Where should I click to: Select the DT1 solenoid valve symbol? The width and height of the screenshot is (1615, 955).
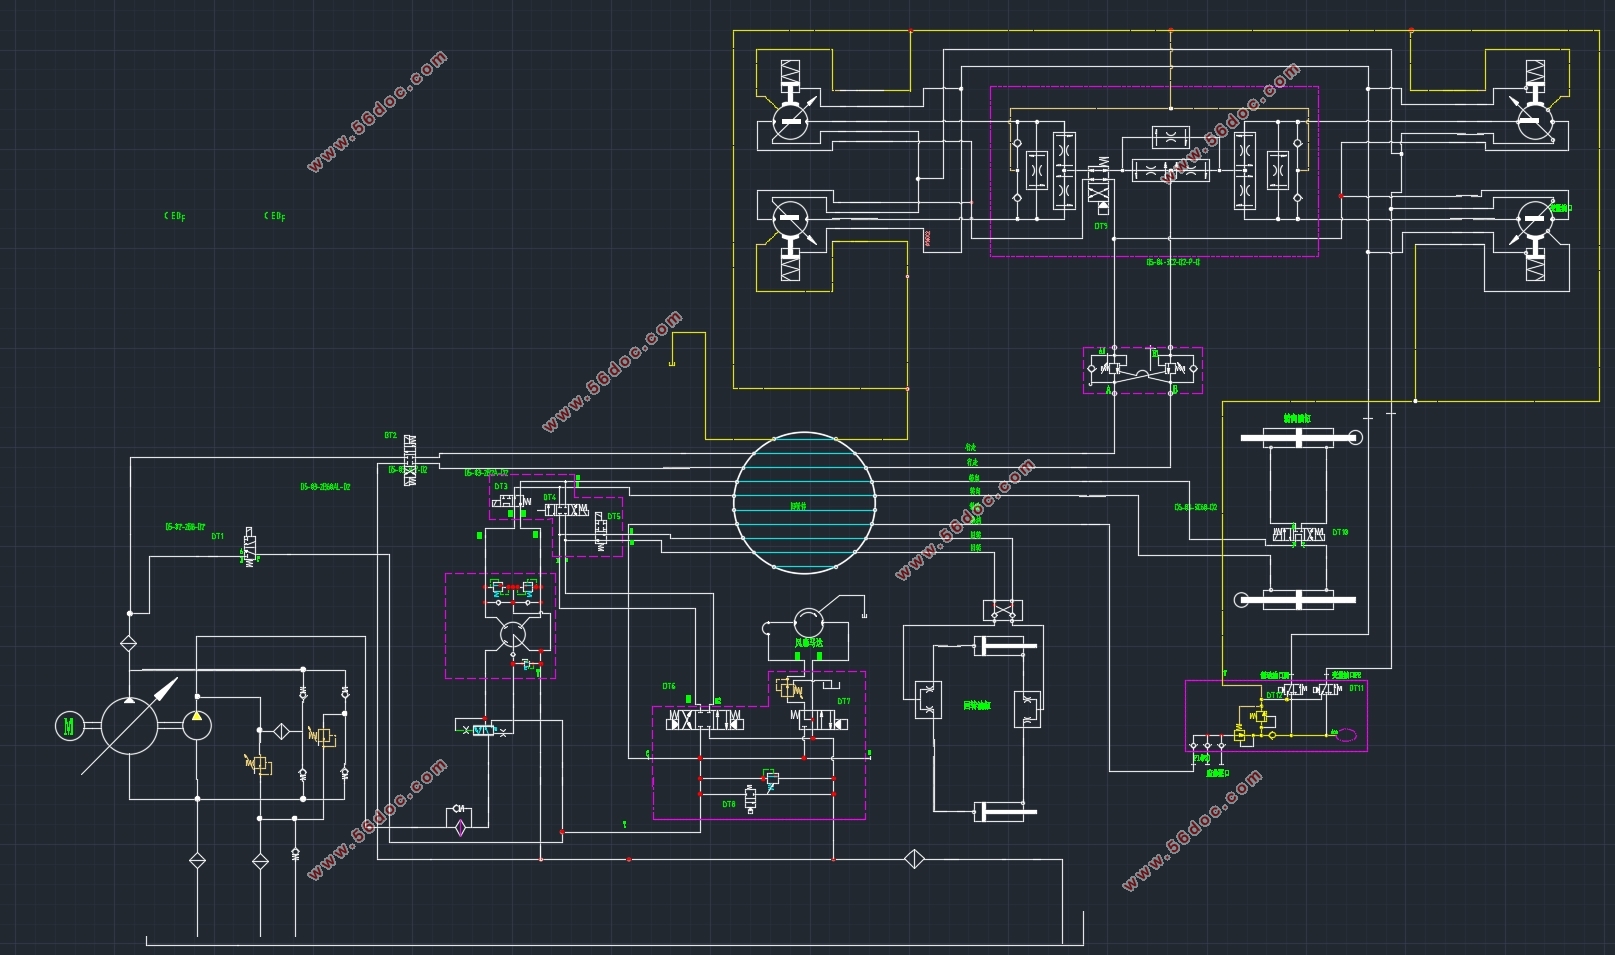(251, 547)
